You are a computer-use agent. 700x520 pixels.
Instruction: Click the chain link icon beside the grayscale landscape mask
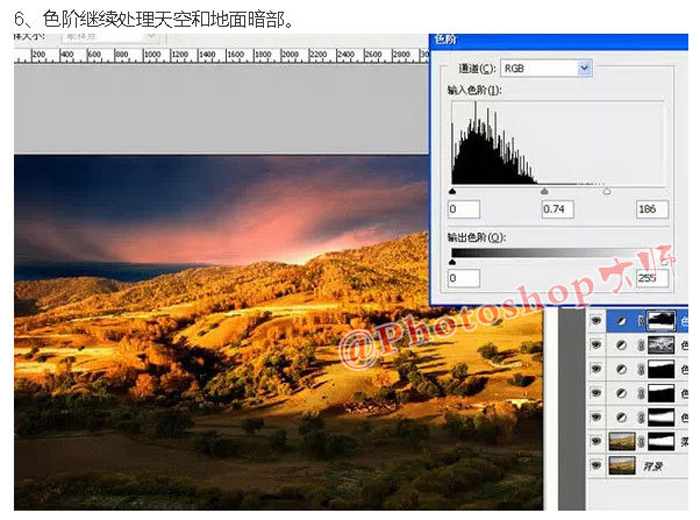point(641,345)
